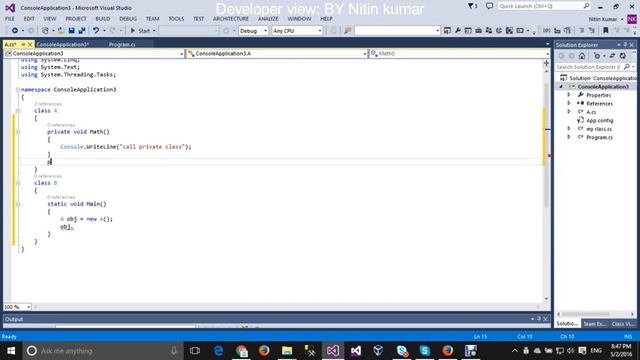Open the DEBUG menu
The width and height of the screenshot is (640, 360).
click(x=128, y=19)
